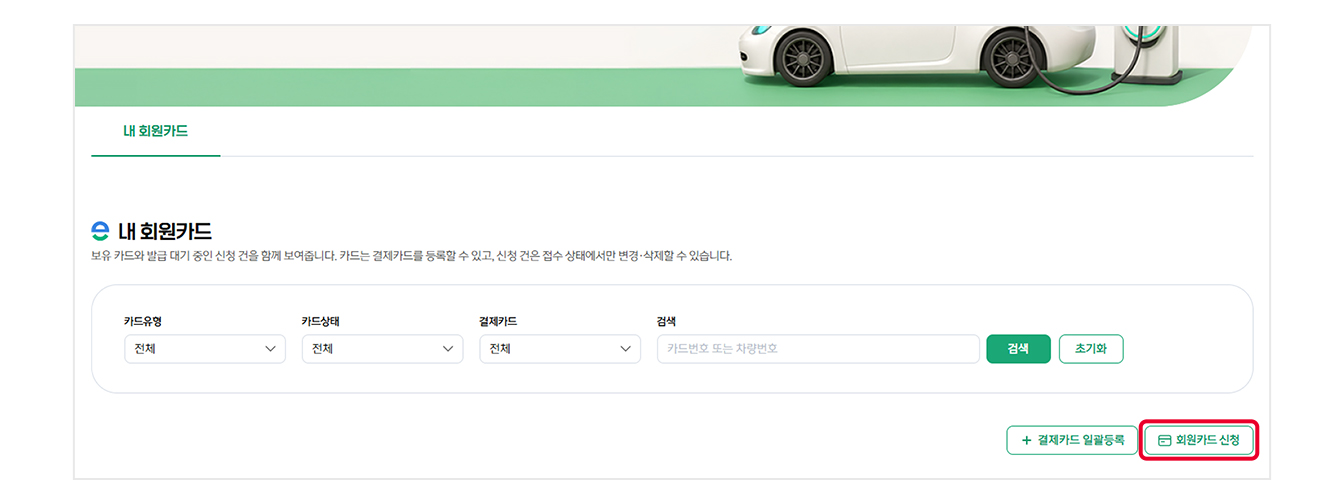The image size is (1344, 500).
Task: Open the 내 회원카드 tab
Action: pos(155,131)
